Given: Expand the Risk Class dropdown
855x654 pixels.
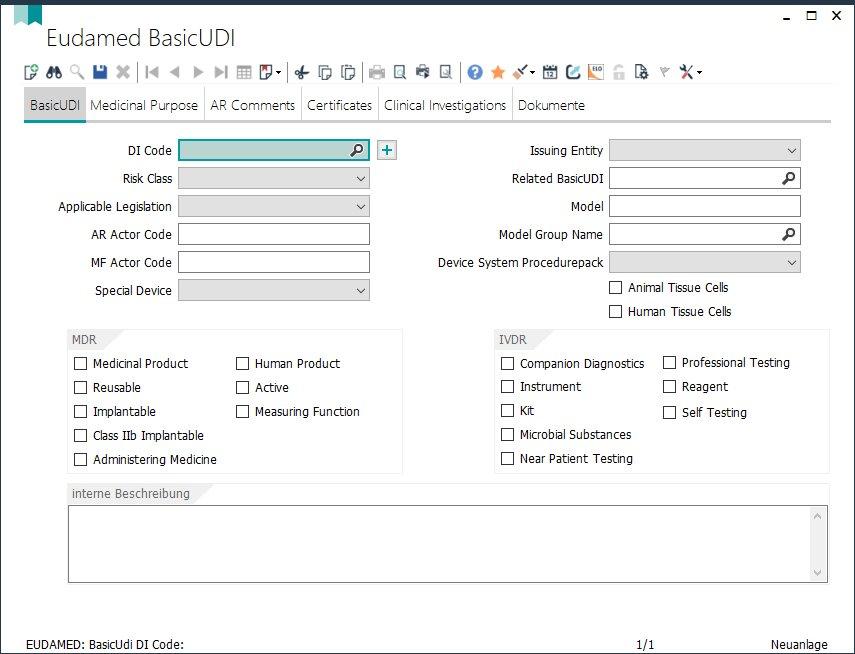Looking at the screenshot, I should click(360, 178).
